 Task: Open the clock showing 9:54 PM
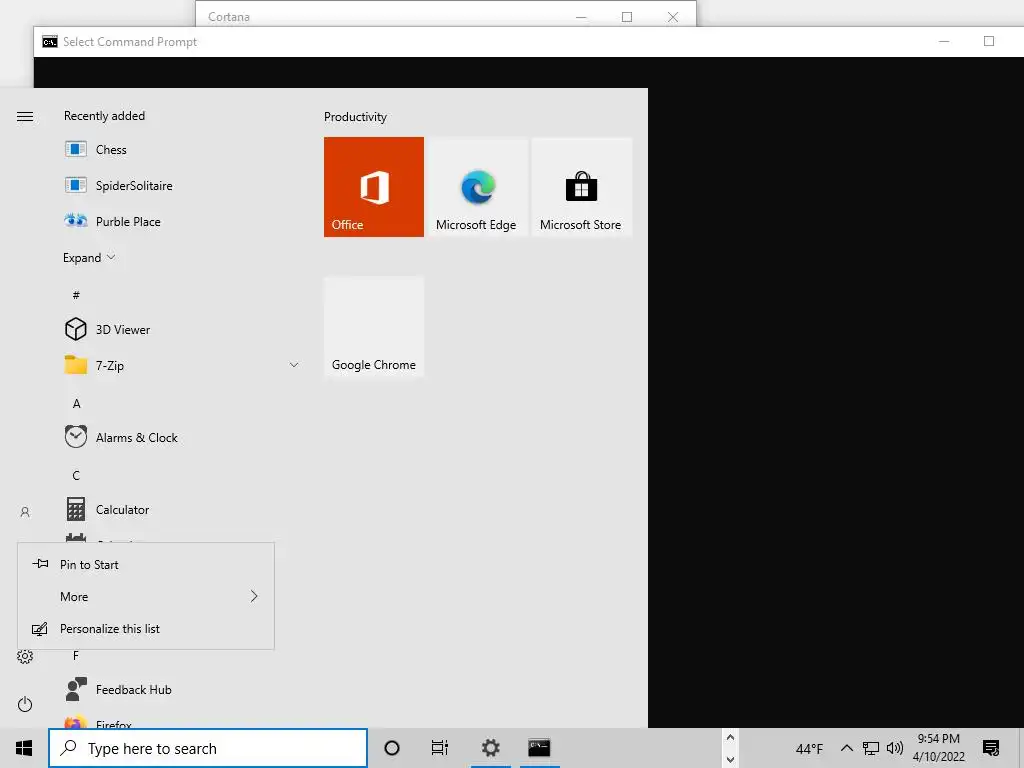click(938, 739)
